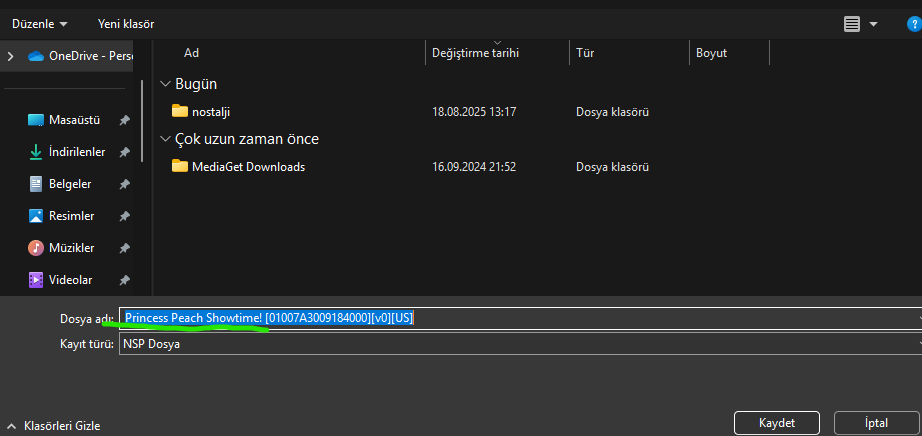The height and width of the screenshot is (436, 922).
Task: Click the pin icon next to Belgeler
Action: pos(124,184)
